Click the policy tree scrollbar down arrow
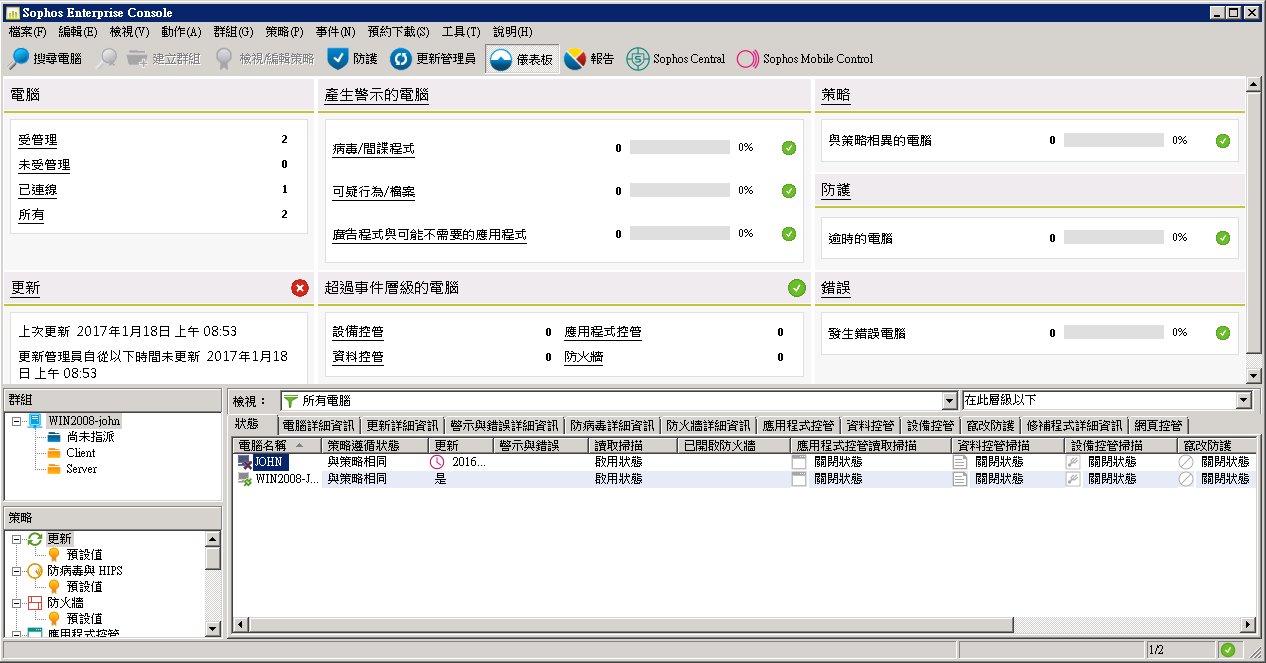This screenshot has width=1266, height=663. tap(212, 628)
